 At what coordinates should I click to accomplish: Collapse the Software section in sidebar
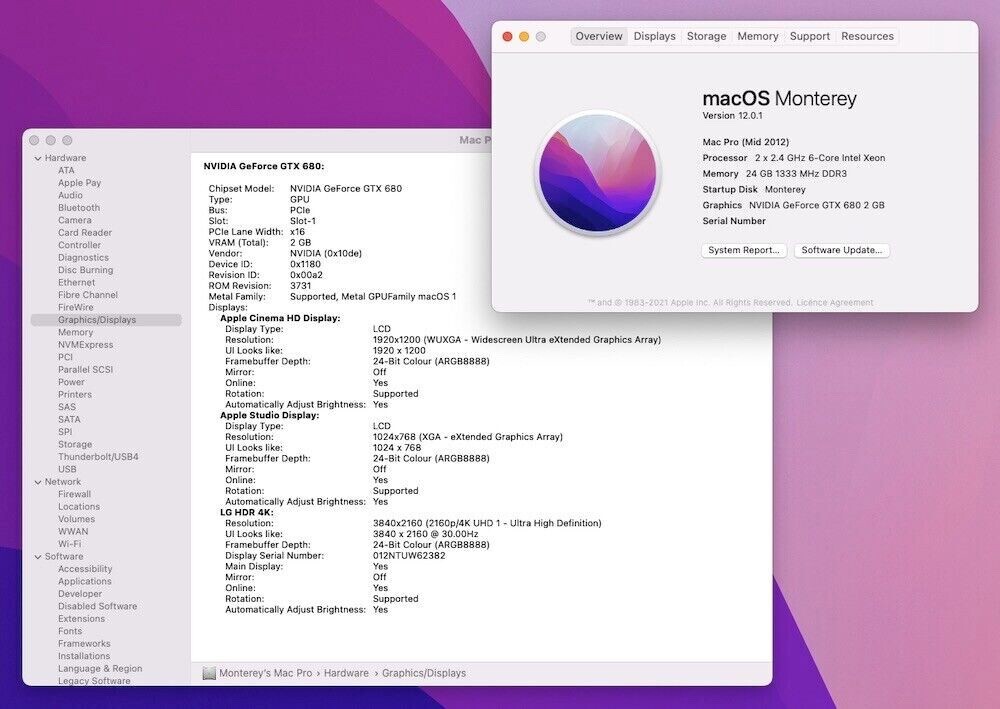(38, 557)
